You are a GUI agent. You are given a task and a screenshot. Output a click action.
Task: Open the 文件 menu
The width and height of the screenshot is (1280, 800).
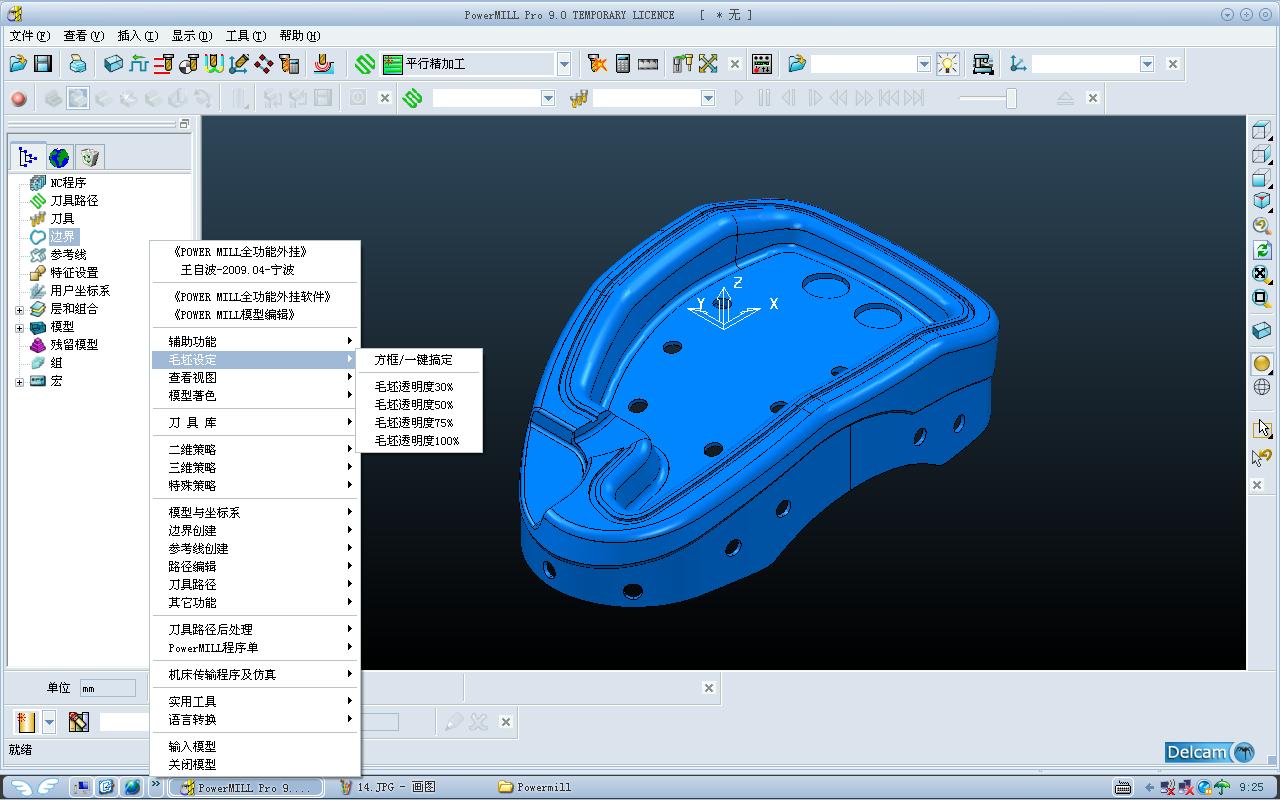(29, 36)
